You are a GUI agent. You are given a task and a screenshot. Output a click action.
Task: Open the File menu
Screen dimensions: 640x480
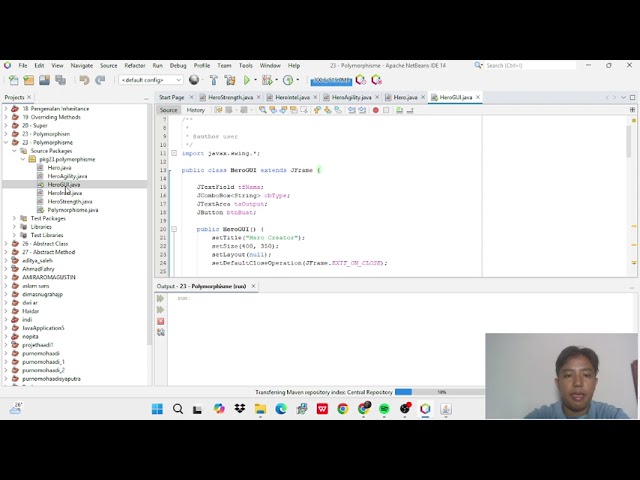23,65
